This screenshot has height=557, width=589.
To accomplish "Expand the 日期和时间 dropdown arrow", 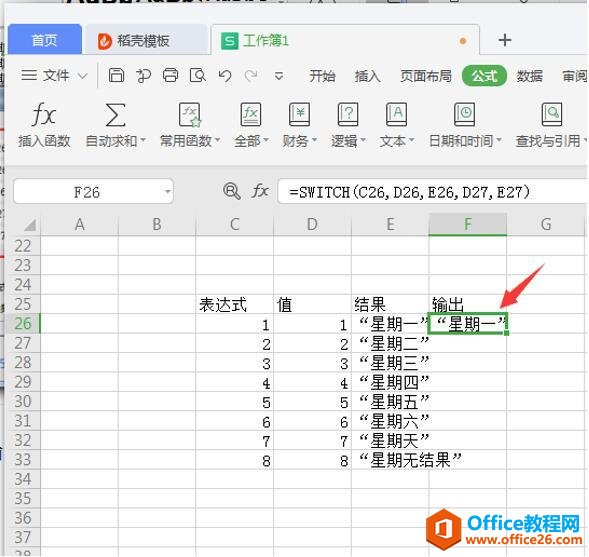I will click(499, 140).
